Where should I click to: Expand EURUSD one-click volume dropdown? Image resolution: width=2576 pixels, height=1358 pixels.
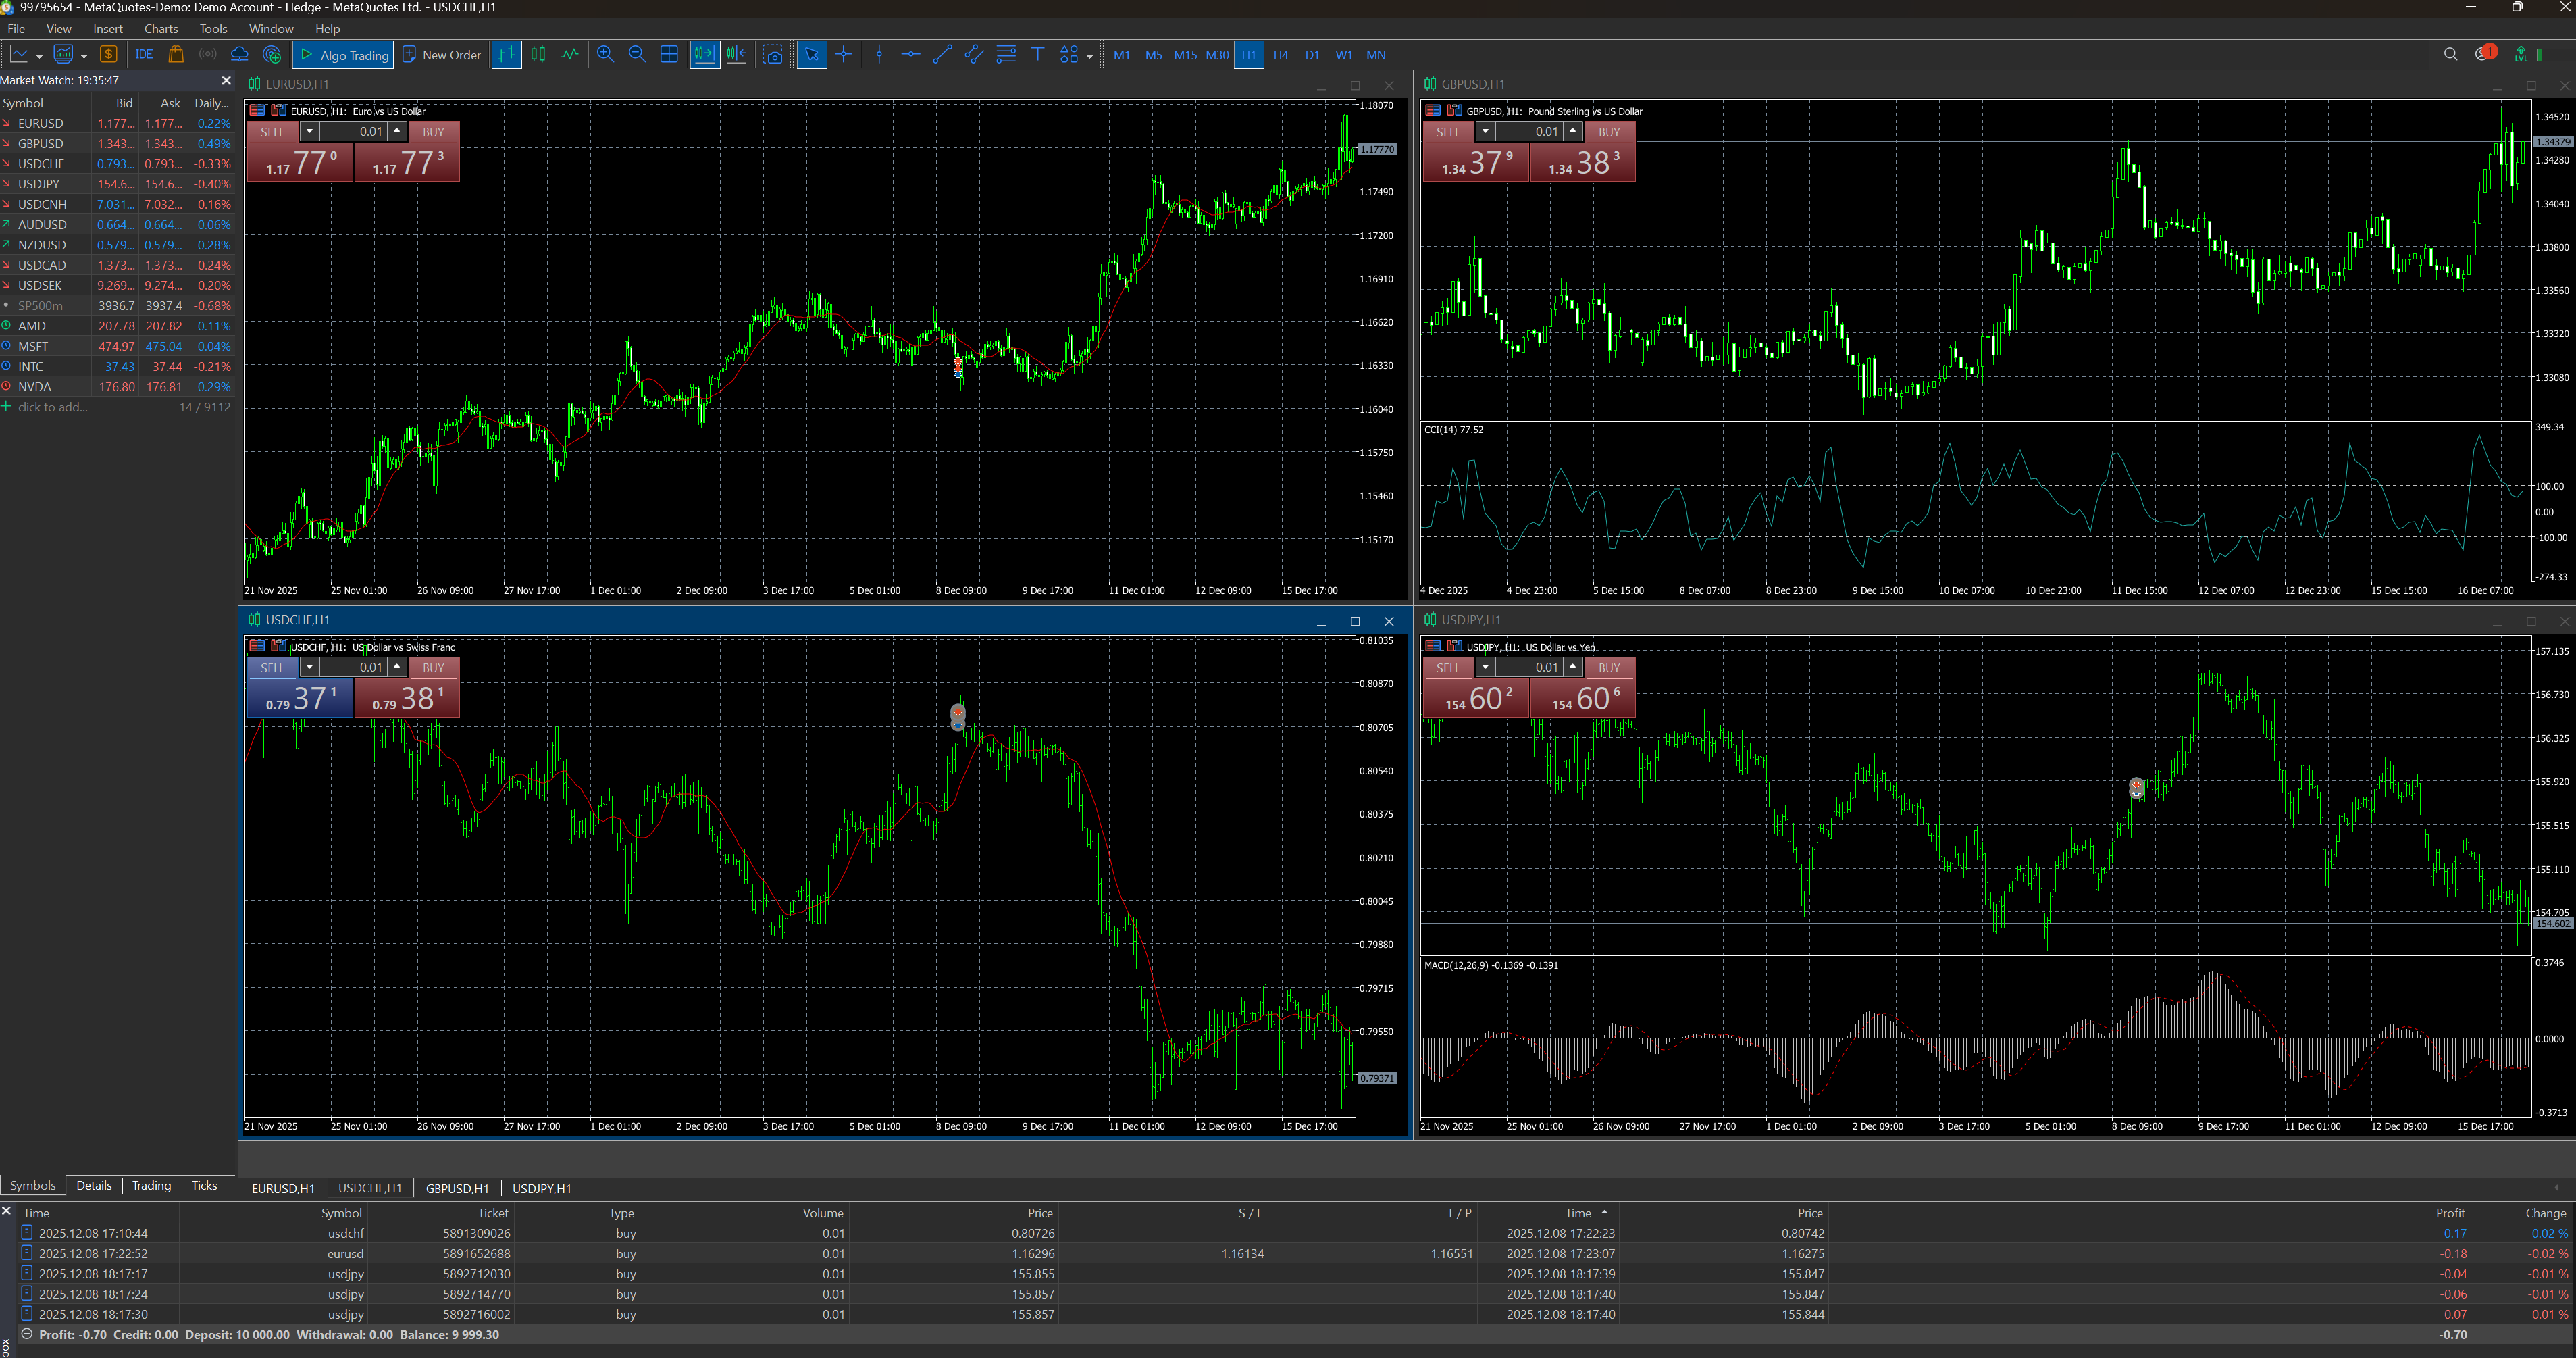(310, 132)
